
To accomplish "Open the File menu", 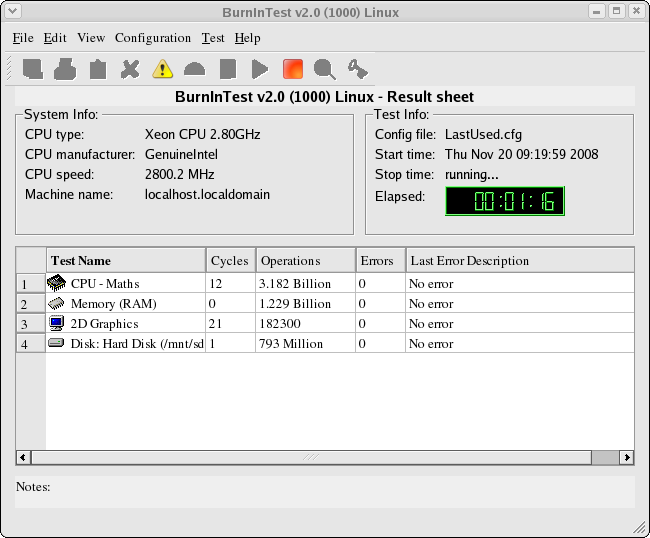I will pyautogui.click(x=23, y=38).
